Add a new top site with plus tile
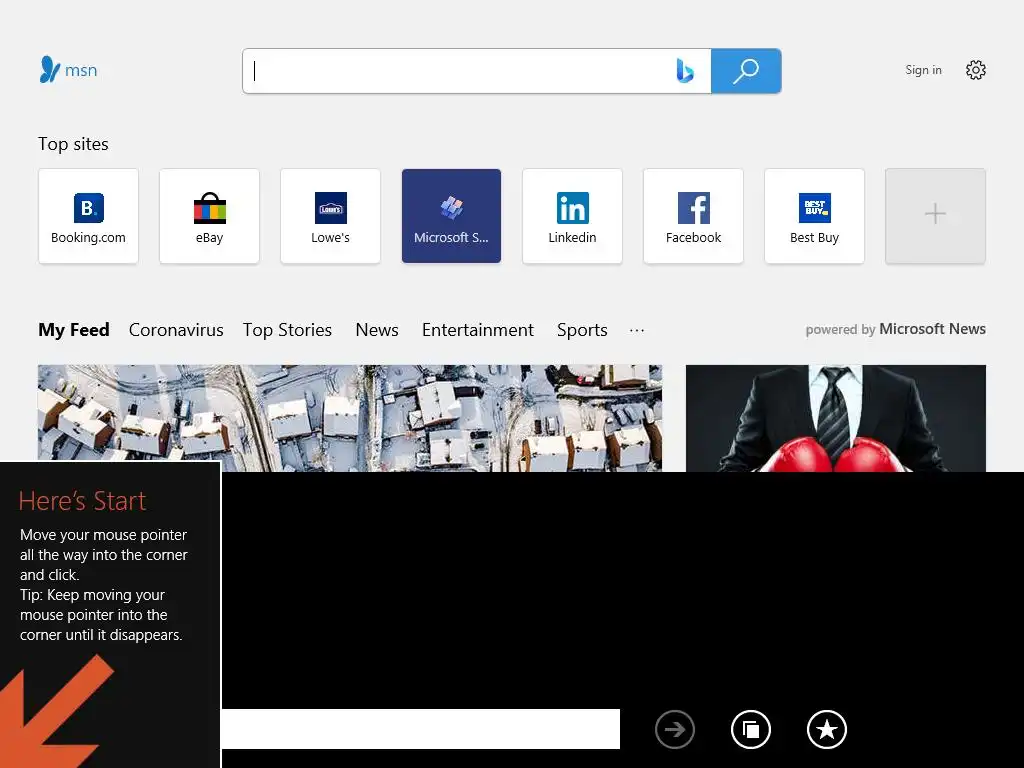The height and width of the screenshot is (768, 1024). (935, 216)
